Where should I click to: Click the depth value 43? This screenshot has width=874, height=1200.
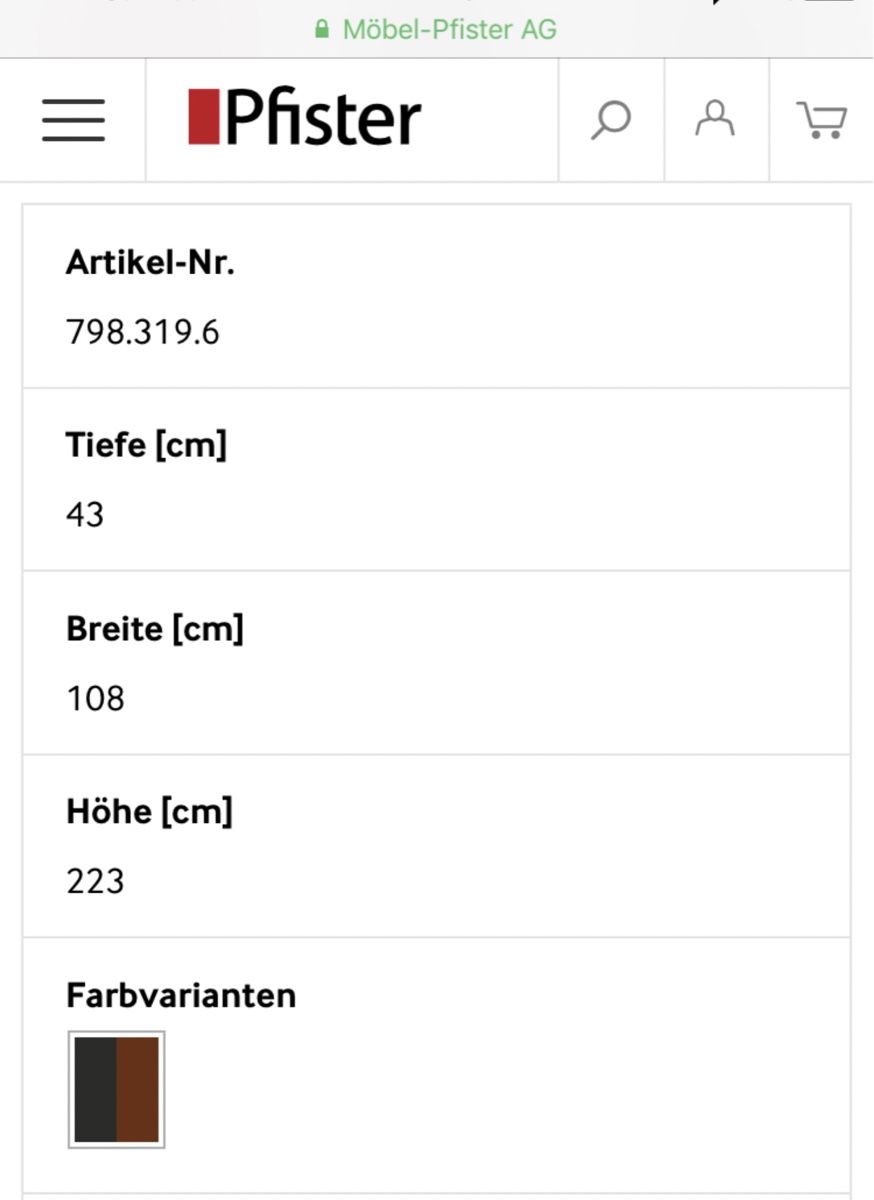tap(85, 514)
